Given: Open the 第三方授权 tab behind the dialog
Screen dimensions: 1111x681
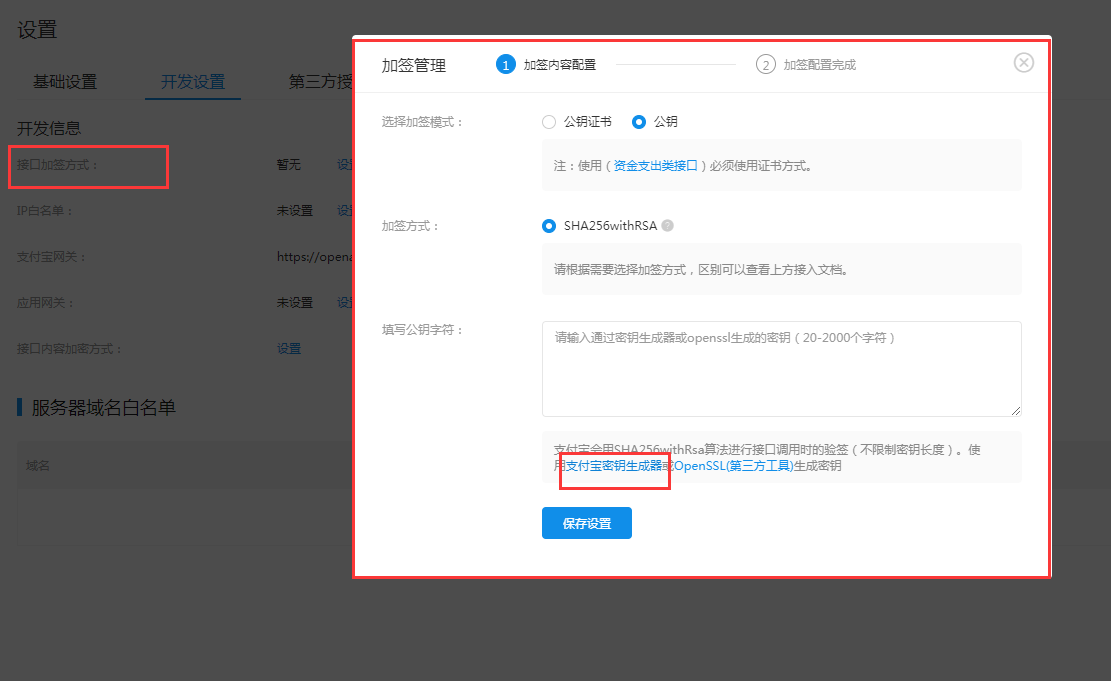Looking at the screenshot, I should 320,81.
